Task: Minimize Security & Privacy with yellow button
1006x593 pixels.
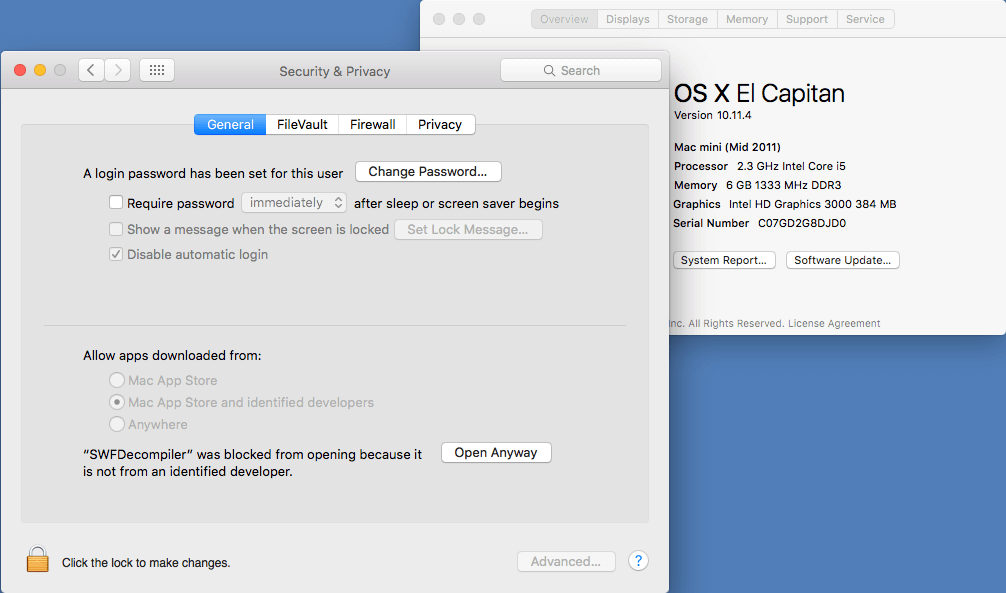Action: [40, 70]
